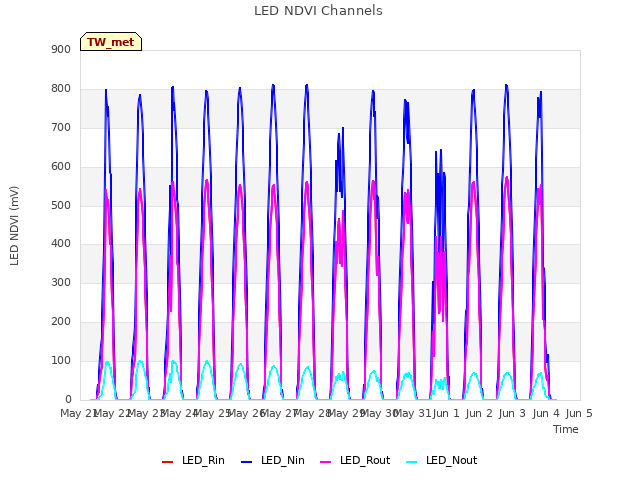
Task: Click the 800 y-axis tick value
Action: [x=61, y=89]
